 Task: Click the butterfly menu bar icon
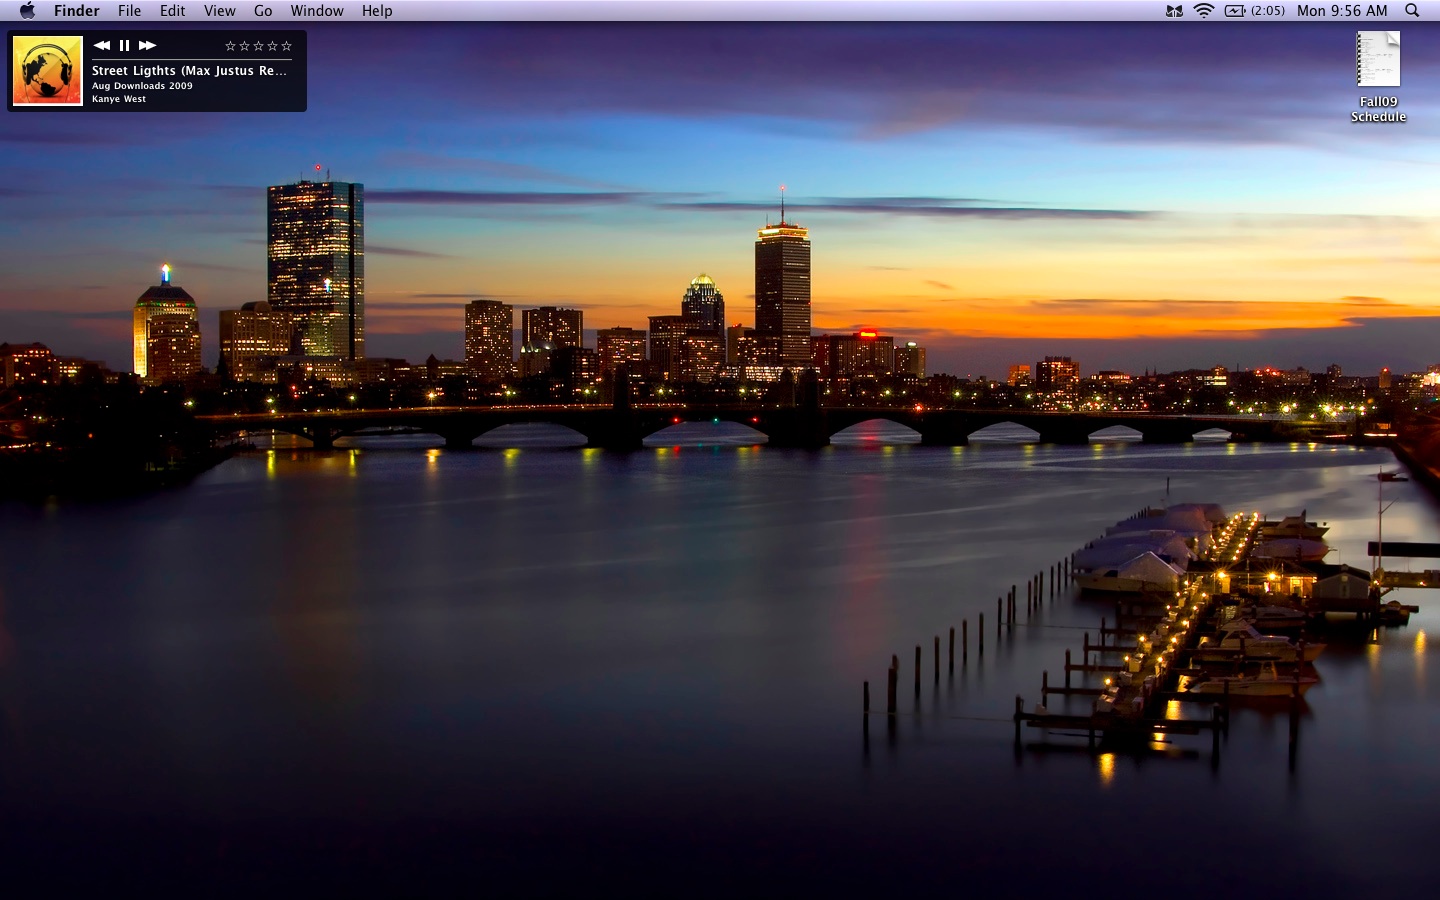tap(1174, 10)
